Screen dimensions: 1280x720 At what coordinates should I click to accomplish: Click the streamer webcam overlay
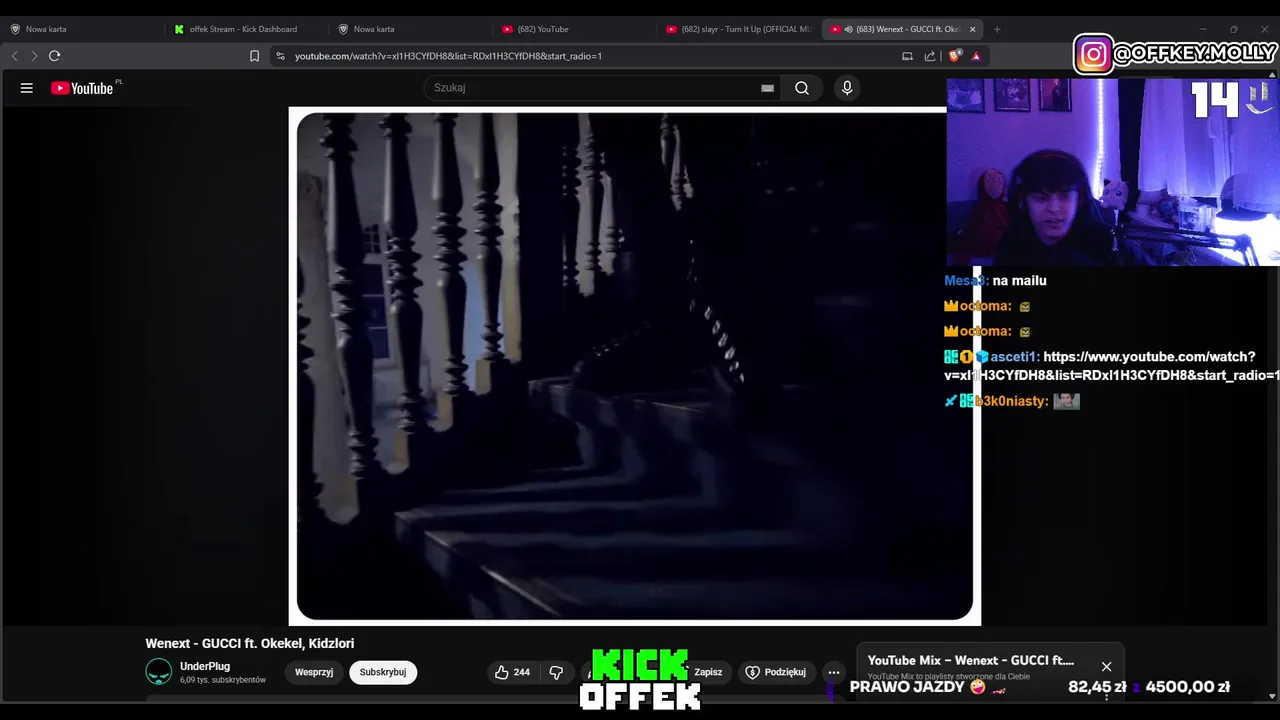pos(1113,172)
